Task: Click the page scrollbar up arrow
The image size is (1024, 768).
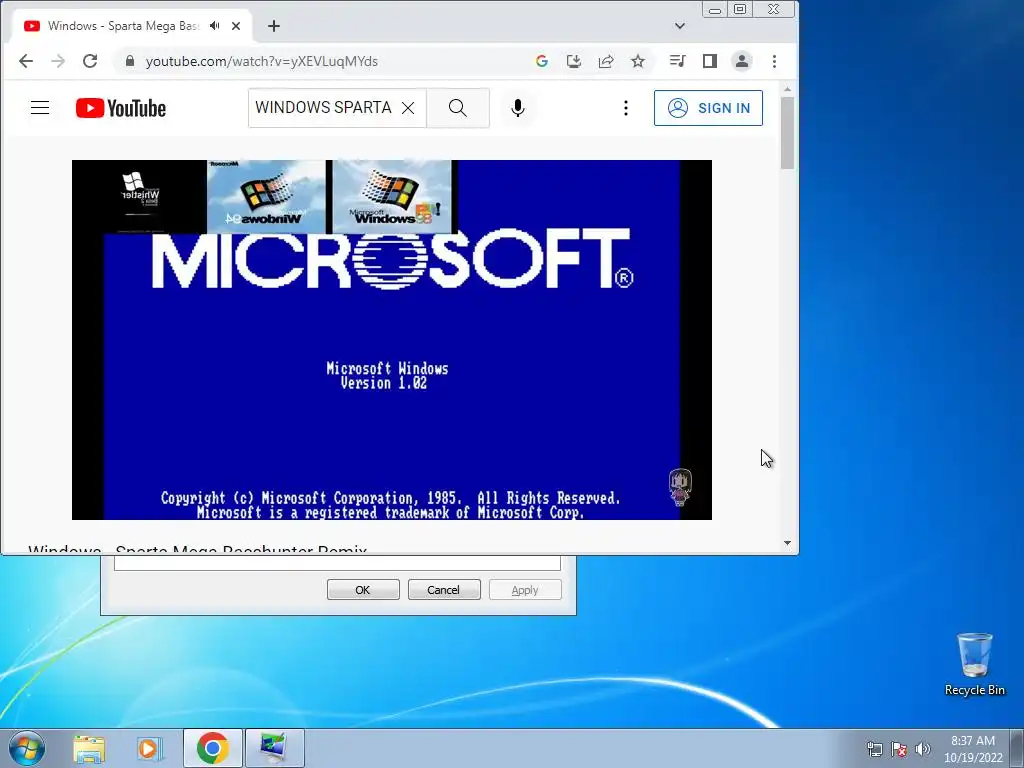Action: (x=788, y=89)
